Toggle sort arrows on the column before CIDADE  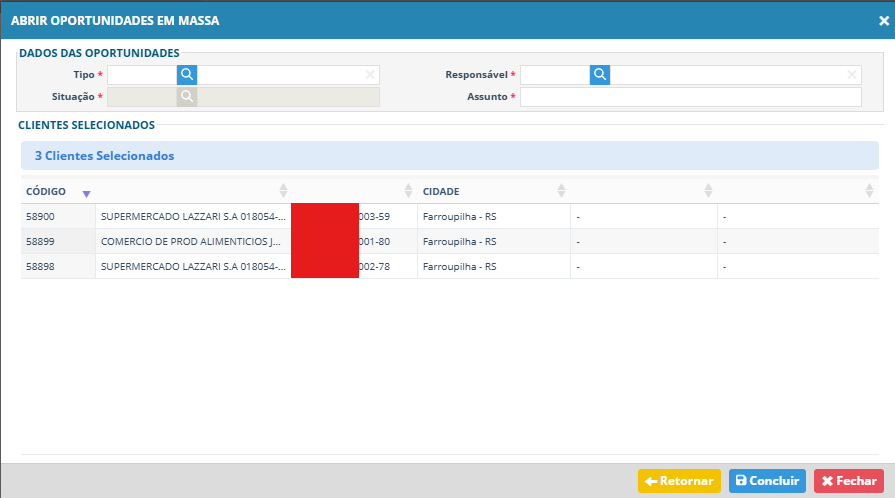[408, 191]
